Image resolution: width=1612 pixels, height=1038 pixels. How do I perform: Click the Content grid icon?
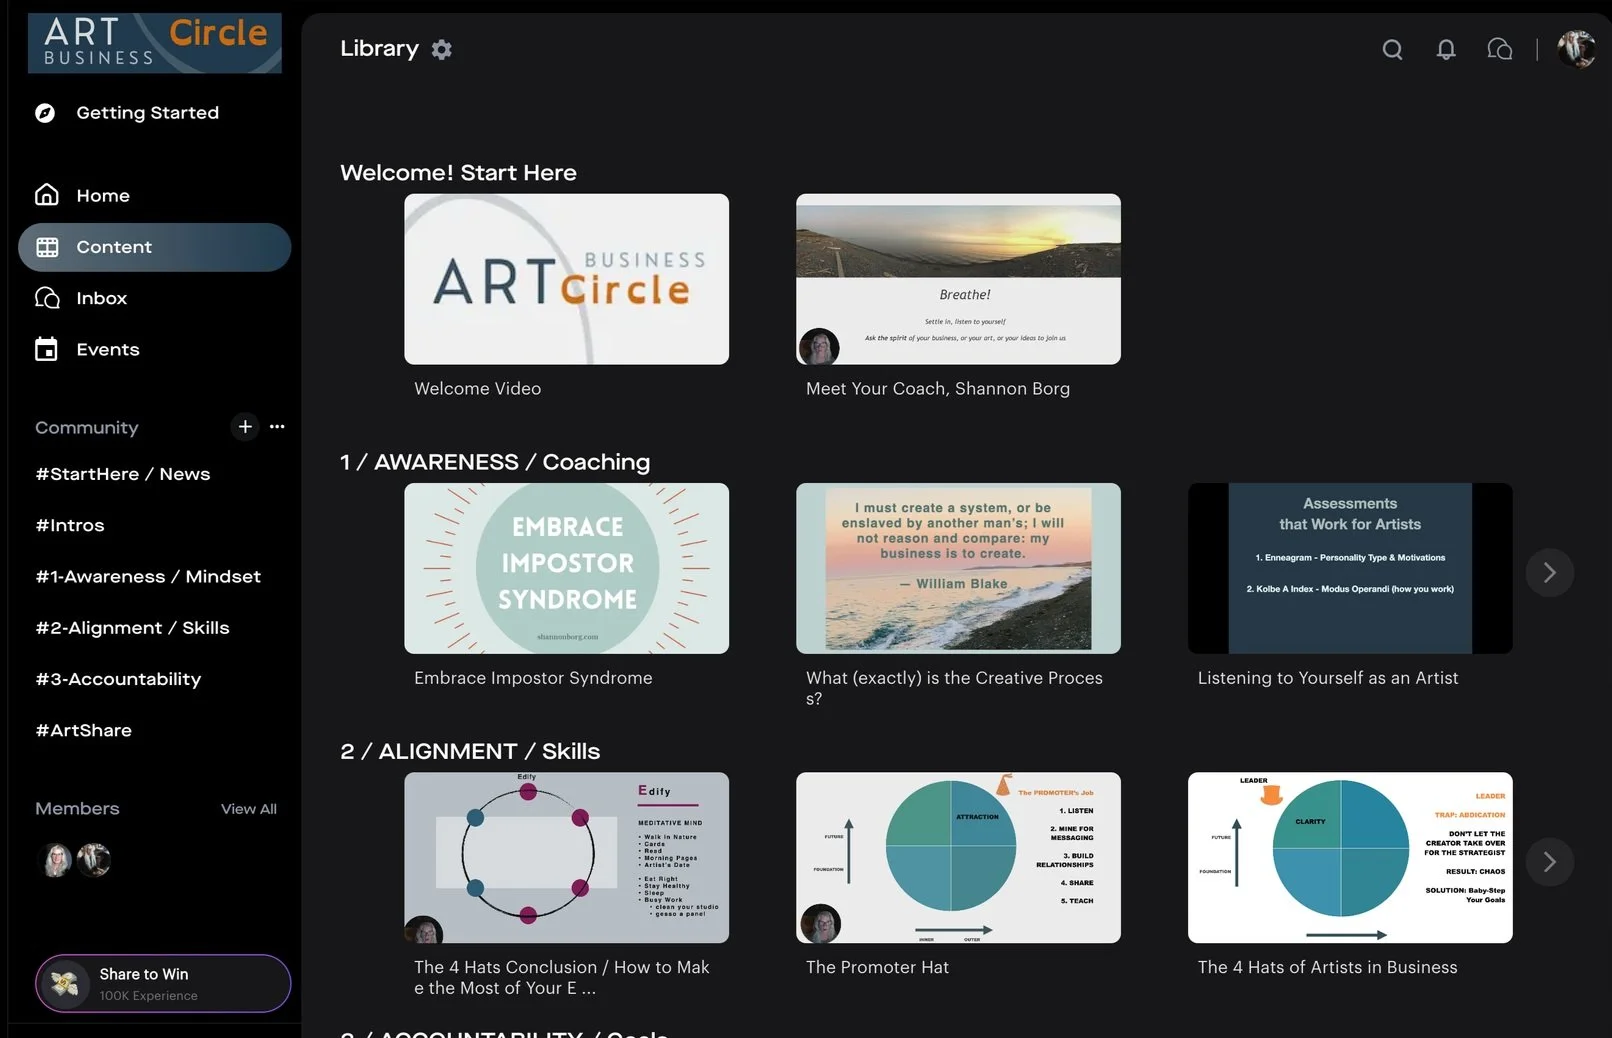[47, 247]
